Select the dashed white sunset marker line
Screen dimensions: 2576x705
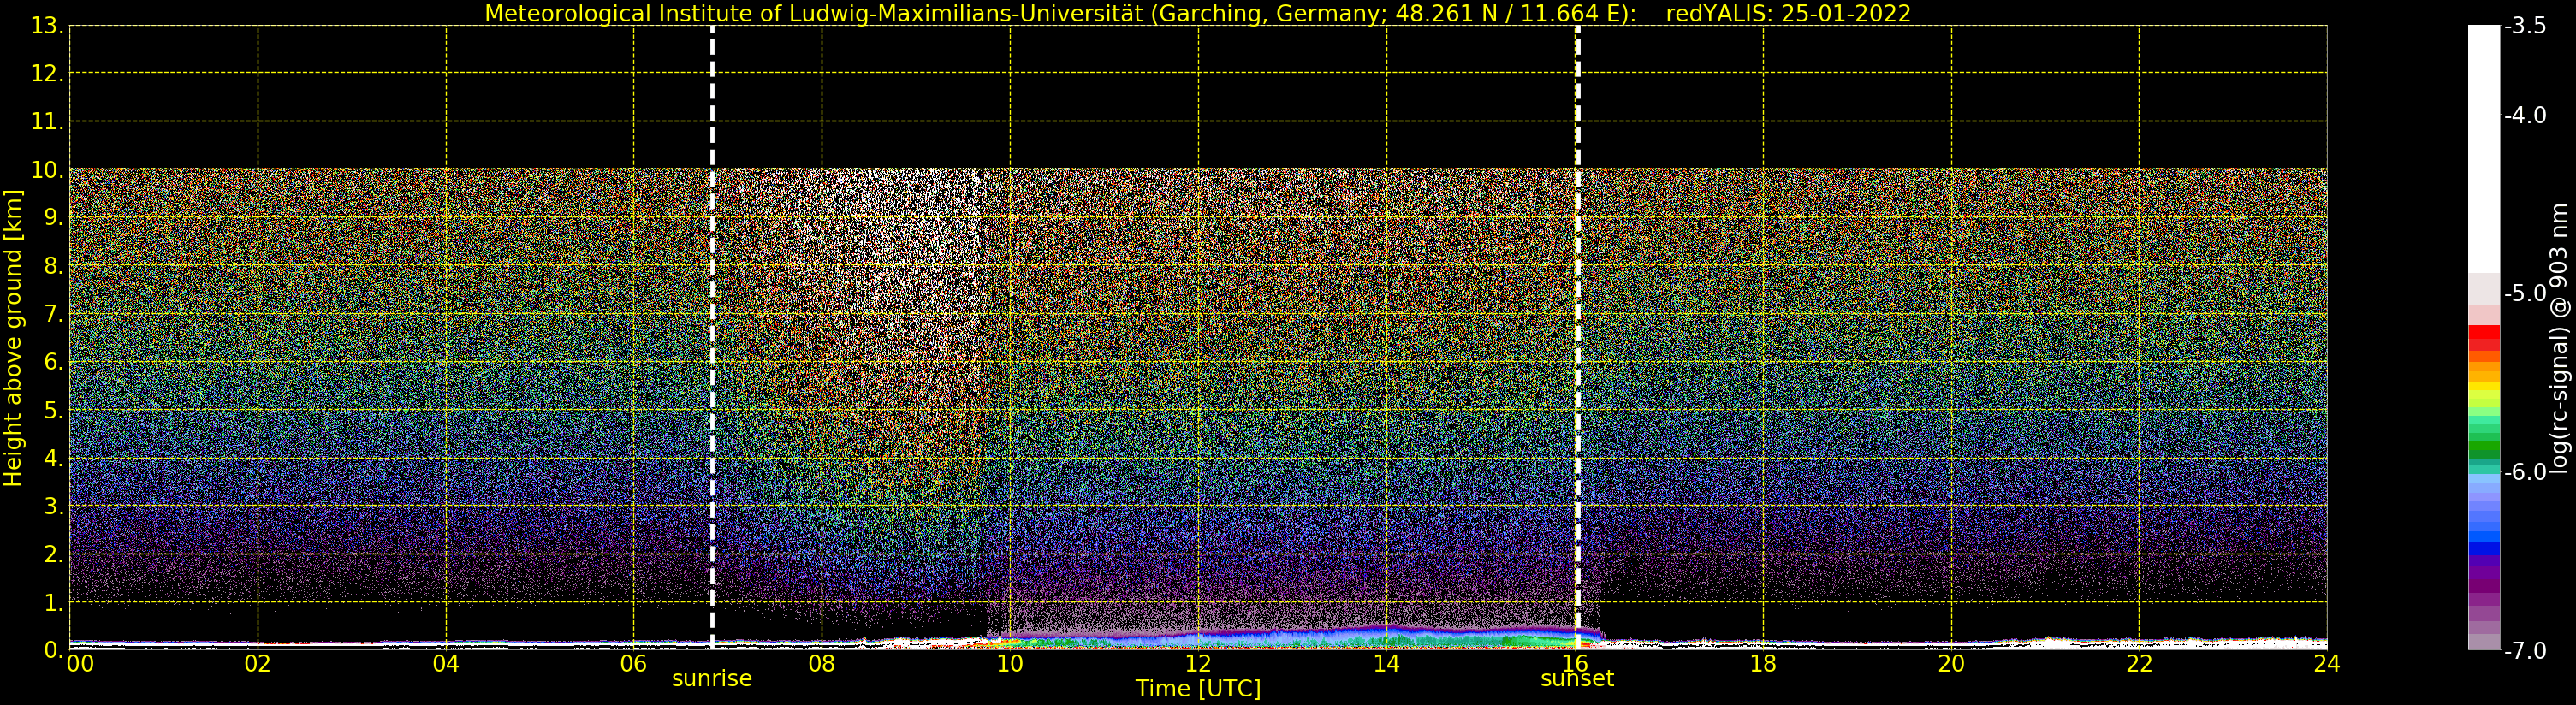pyautogui.click(x=1578, y=338)
